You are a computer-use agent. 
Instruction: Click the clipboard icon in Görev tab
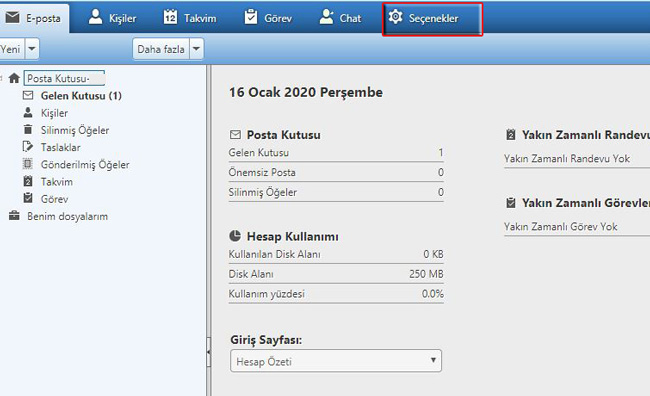point(251,17)
